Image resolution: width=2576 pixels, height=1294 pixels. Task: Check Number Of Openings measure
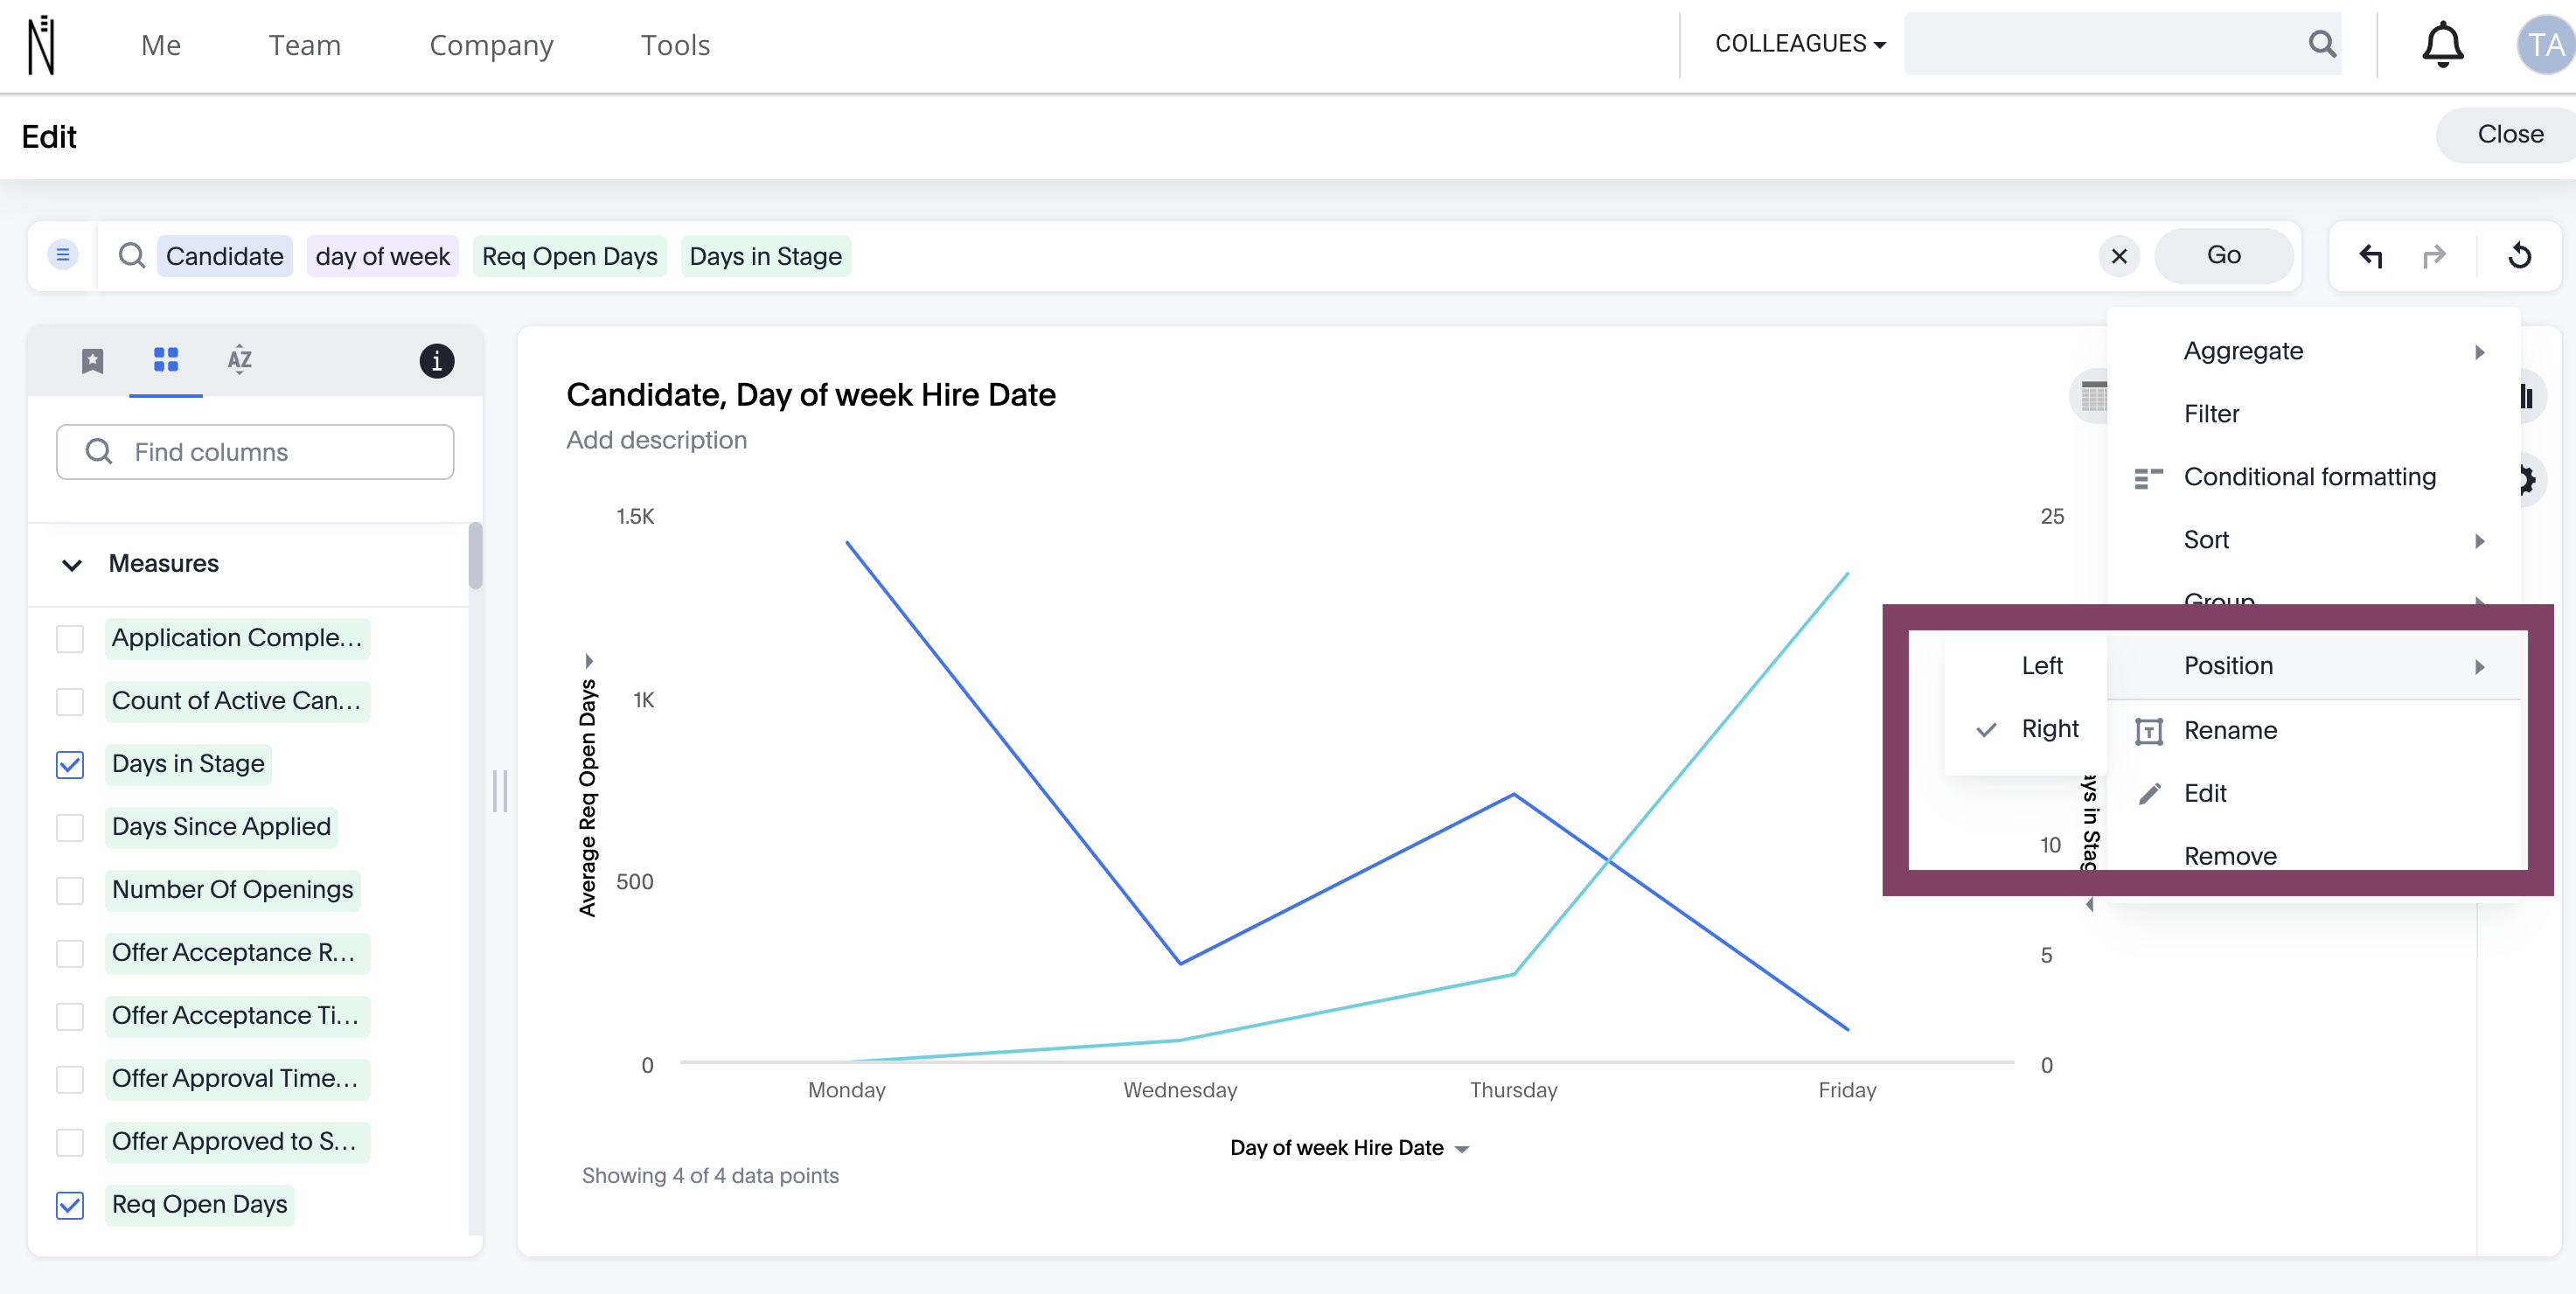pyautogui.click(x=70, y=890)
